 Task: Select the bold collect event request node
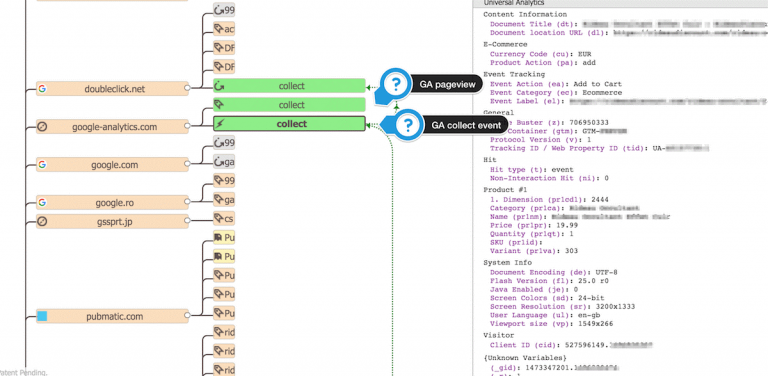289,124
